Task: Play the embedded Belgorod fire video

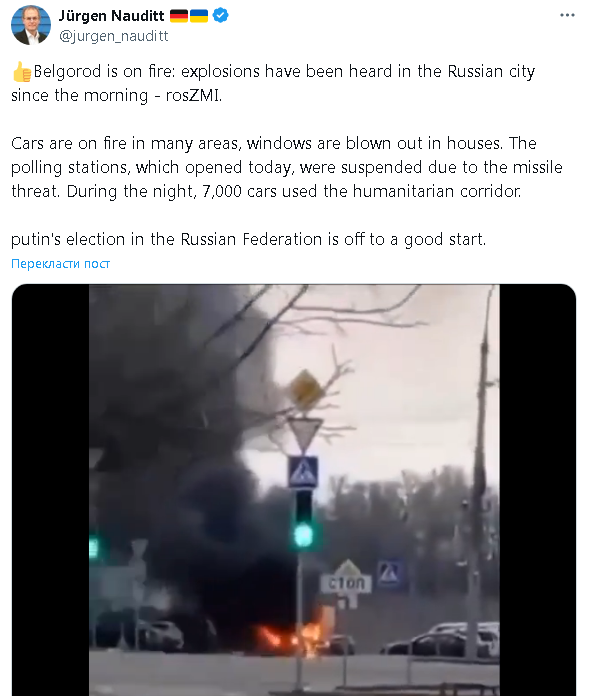Action: pyautogui.click(x=294, y=490)
